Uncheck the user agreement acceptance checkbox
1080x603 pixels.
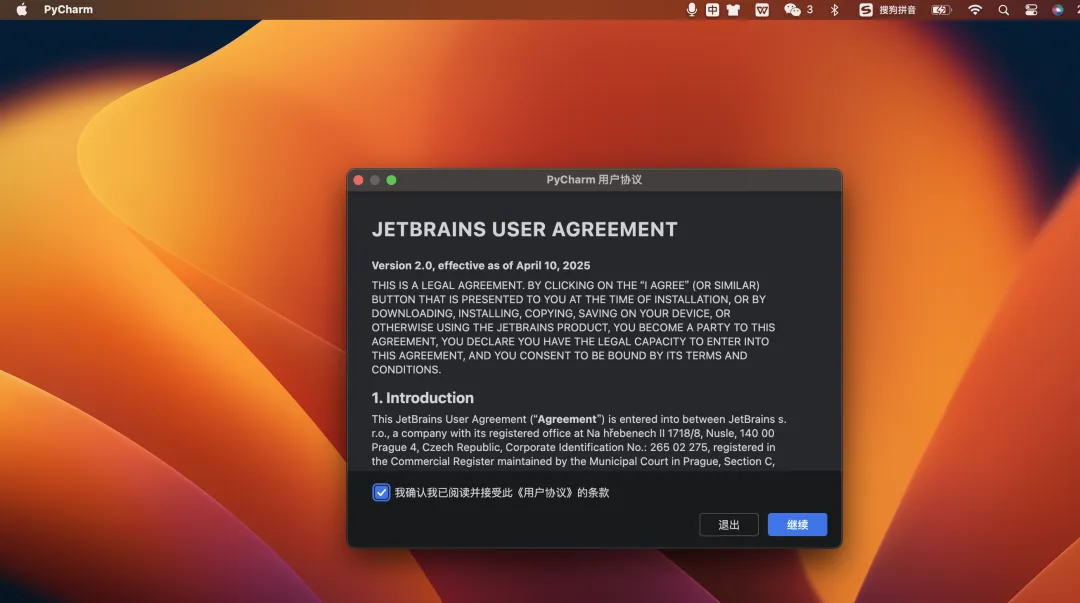pyautogui.click(x=381, y=492)
